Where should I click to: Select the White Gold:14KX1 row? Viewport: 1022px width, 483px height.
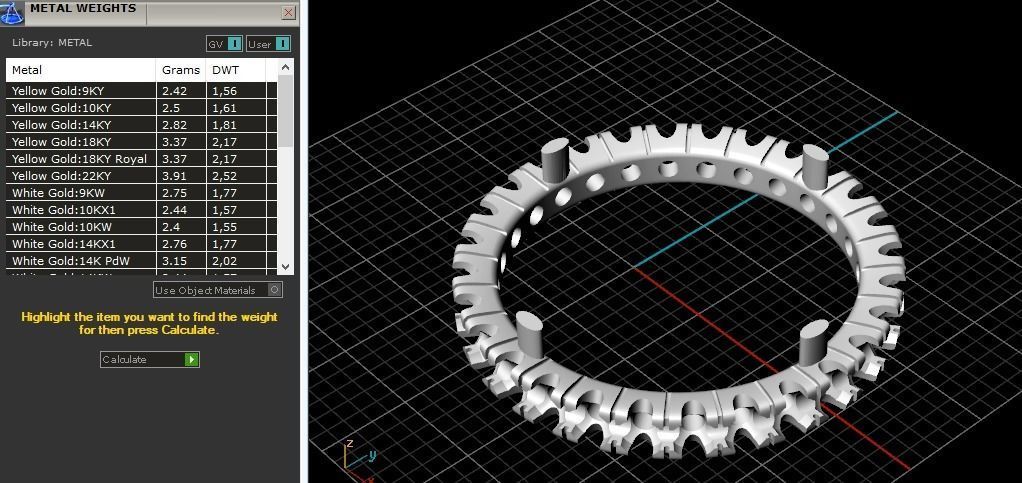pos(141,244)
